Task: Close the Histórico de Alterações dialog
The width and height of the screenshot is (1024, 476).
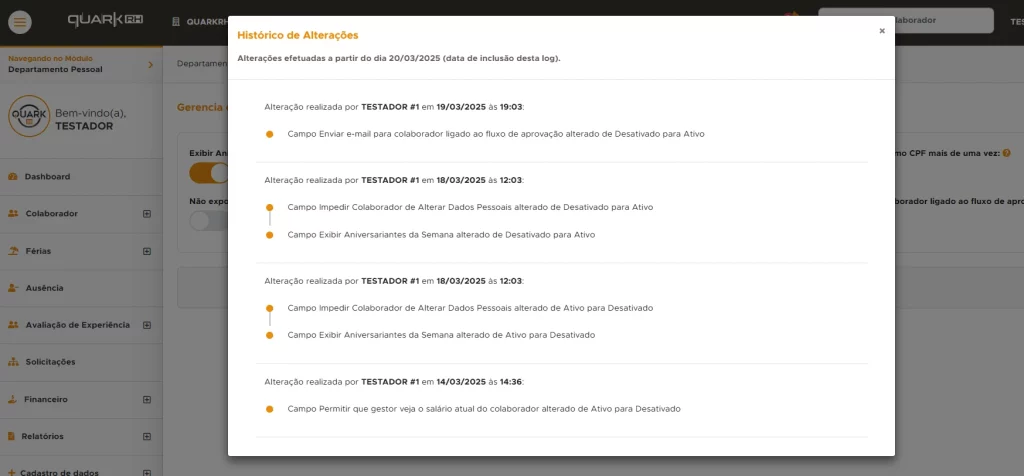Action: (x=881, y=31)
